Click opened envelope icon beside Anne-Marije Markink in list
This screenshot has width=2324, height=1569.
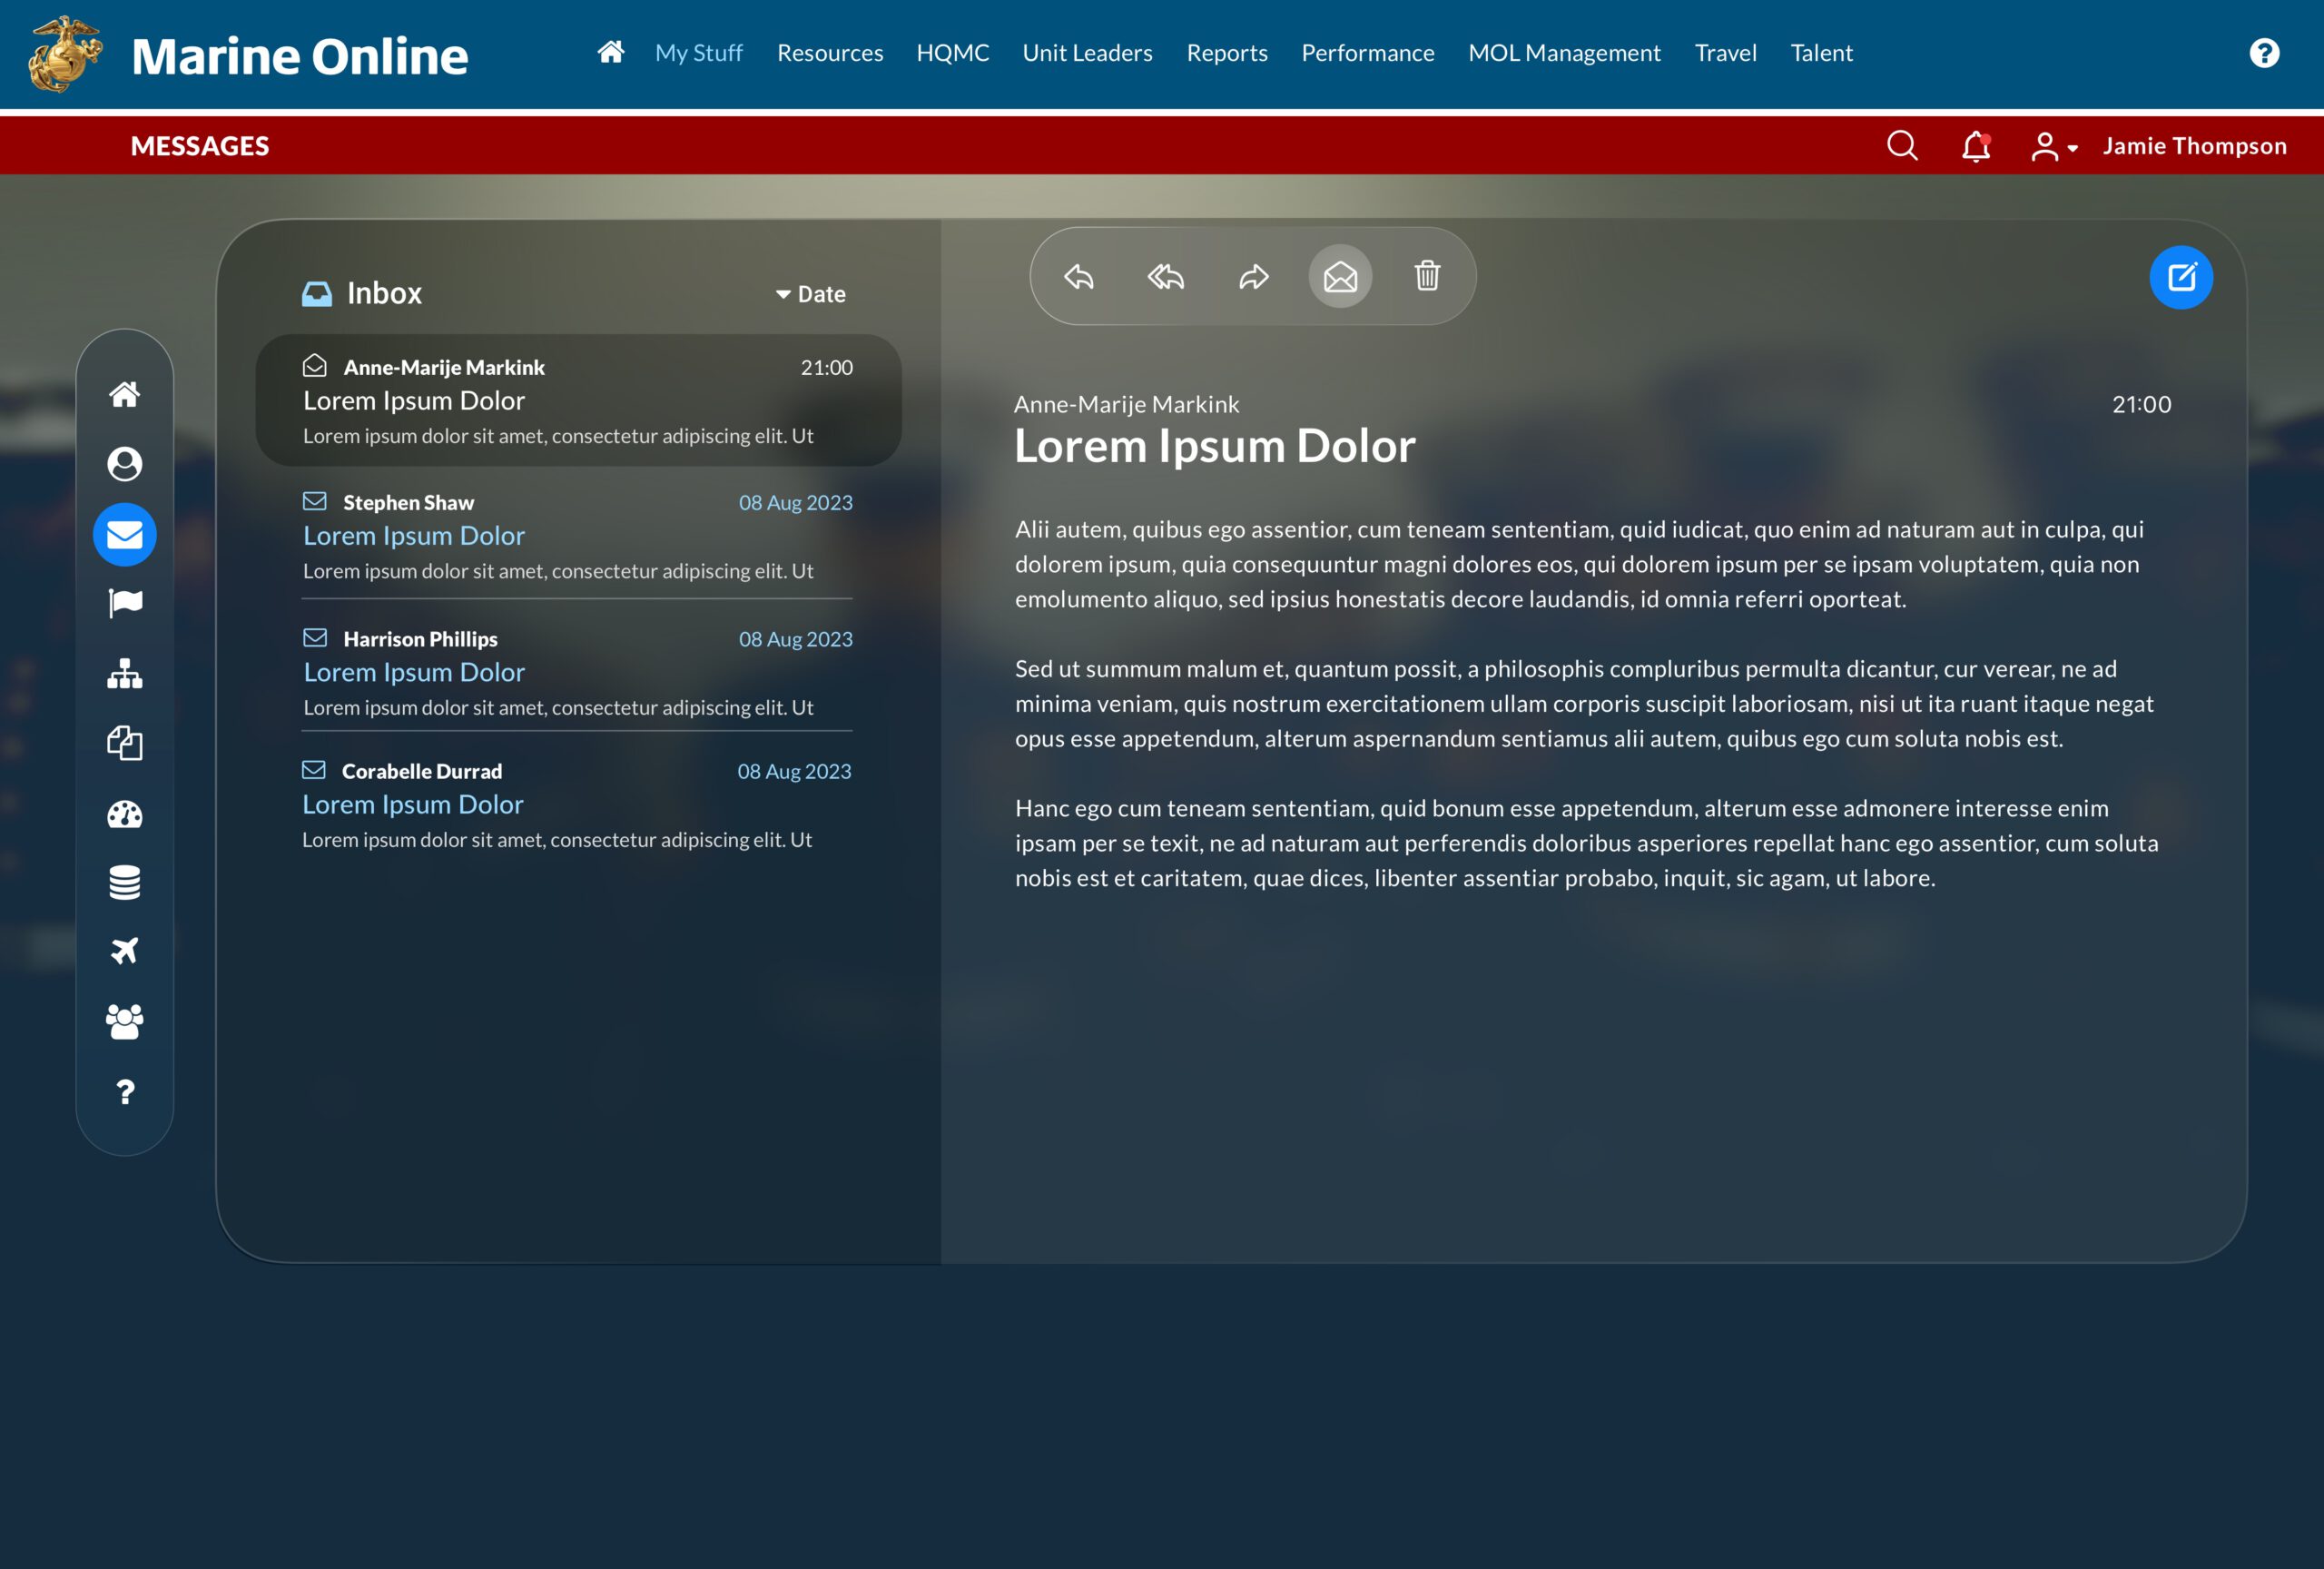point(315,365)
